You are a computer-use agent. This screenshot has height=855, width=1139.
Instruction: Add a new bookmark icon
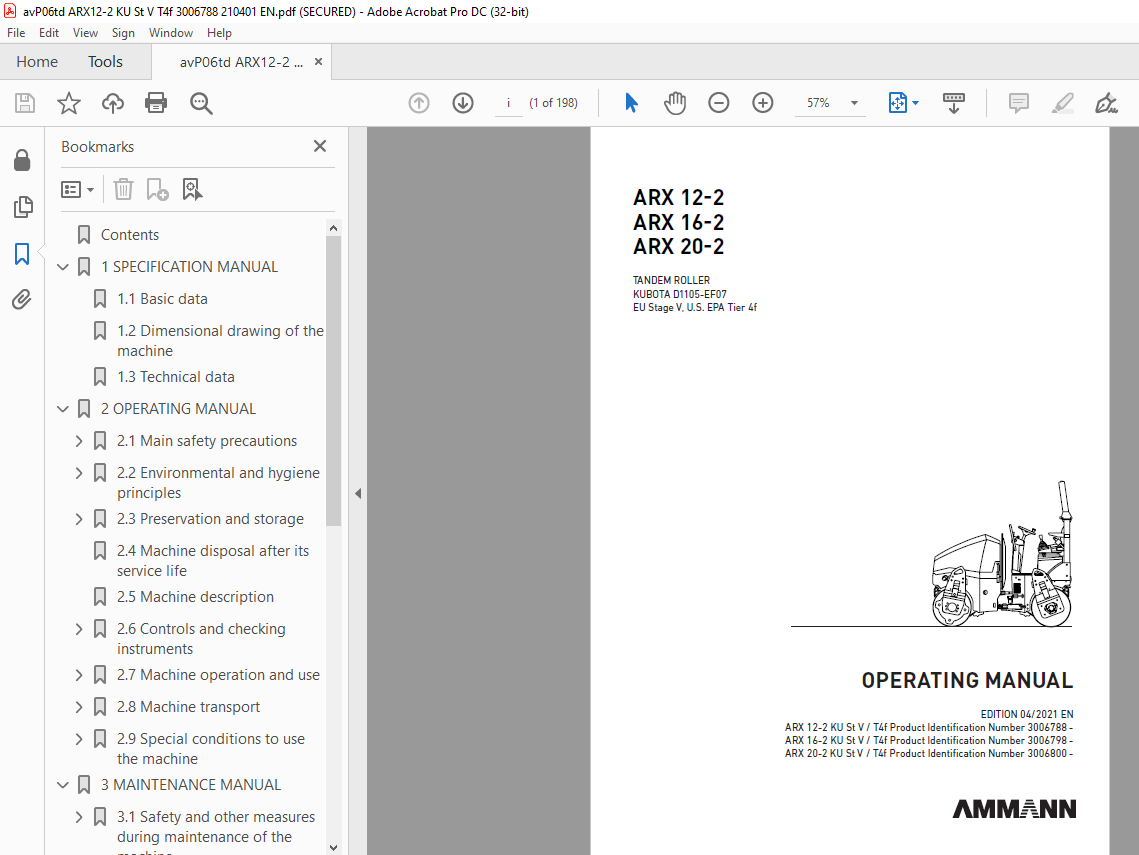pos(158,190)
